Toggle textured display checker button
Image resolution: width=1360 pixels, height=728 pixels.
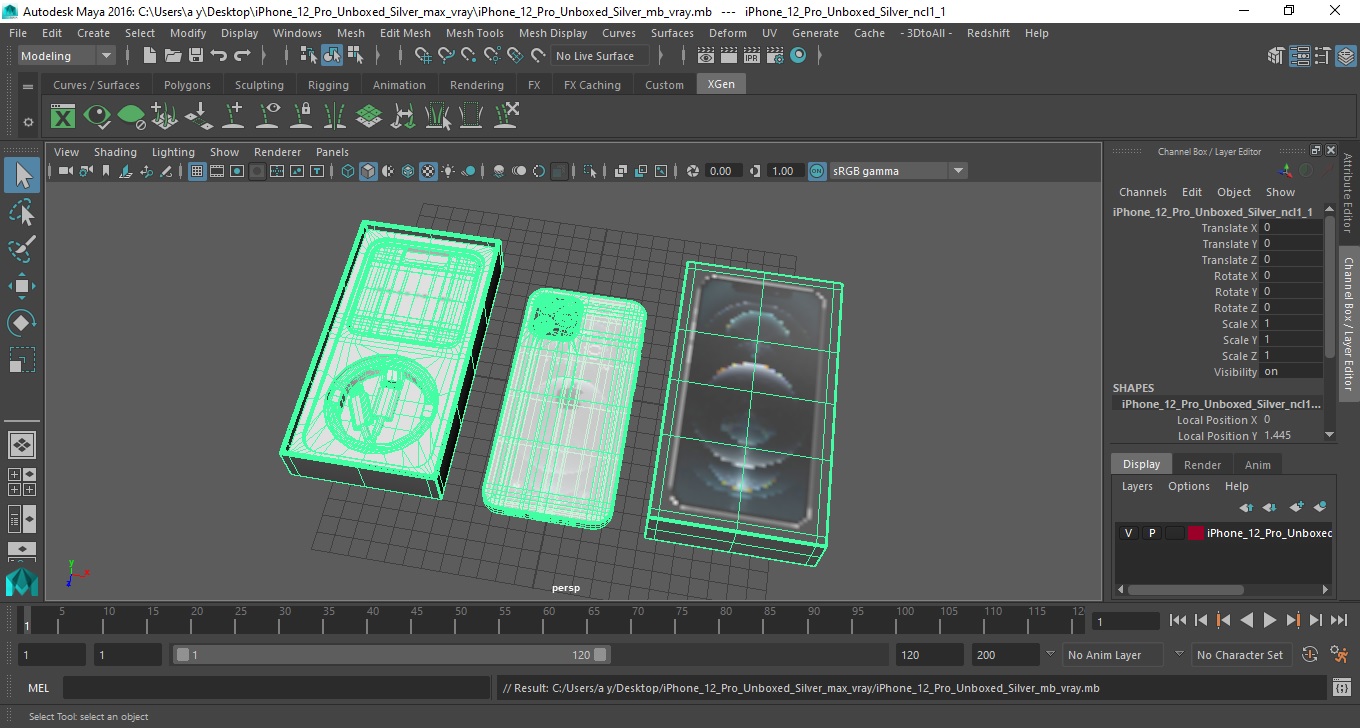428,171
